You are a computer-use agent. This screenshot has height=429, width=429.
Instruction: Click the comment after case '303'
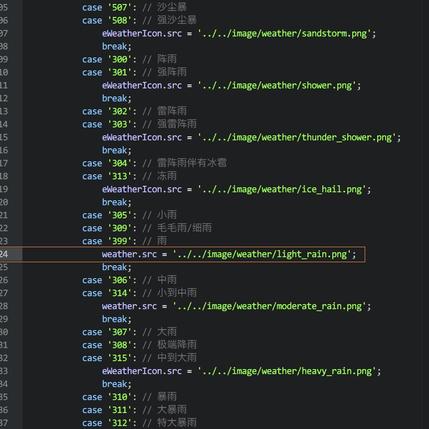pos(169,124)
